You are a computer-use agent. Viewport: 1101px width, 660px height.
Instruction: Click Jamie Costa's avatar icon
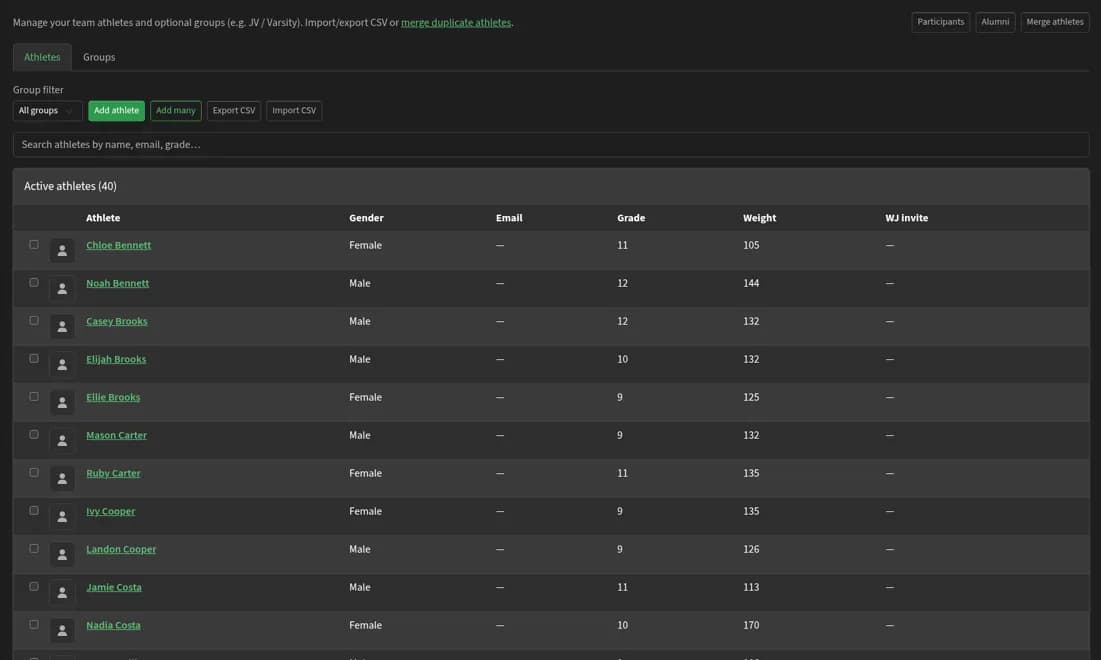point(62,592)
